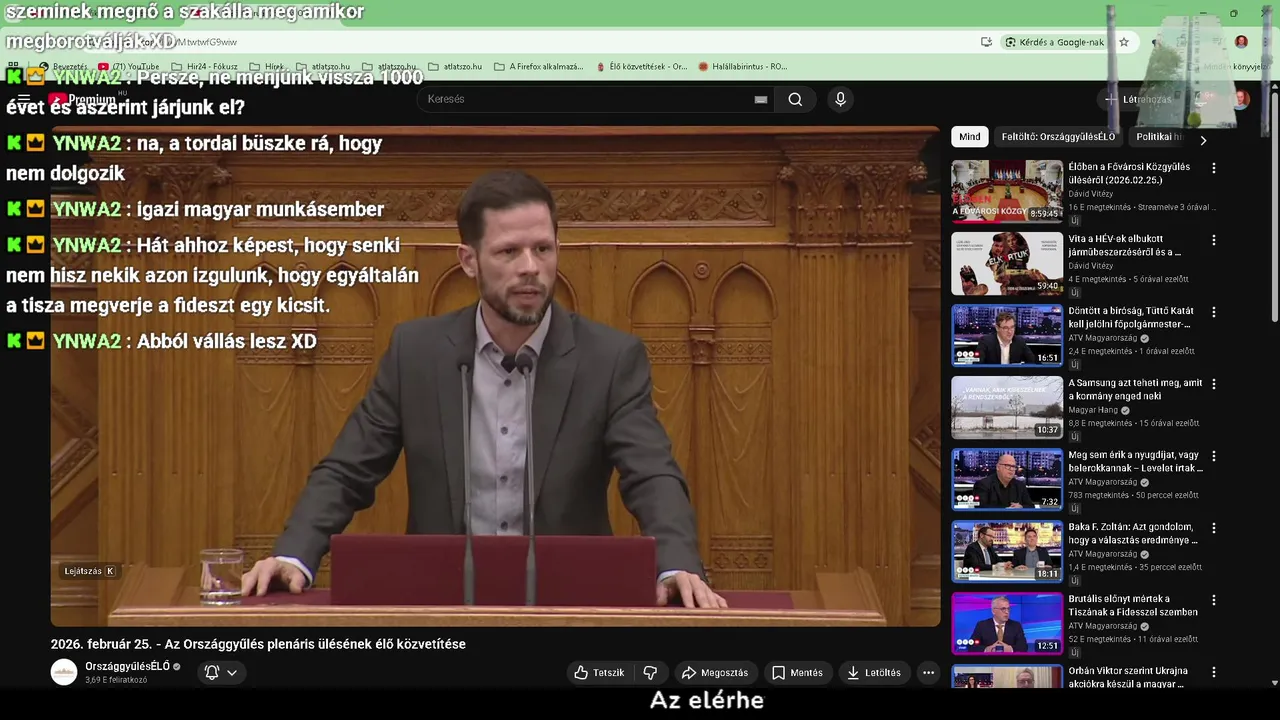The image size is (1280, 720).
Task: Start voice search with the microphone icon
Action: pyautogui.click(x=840, y=99)
